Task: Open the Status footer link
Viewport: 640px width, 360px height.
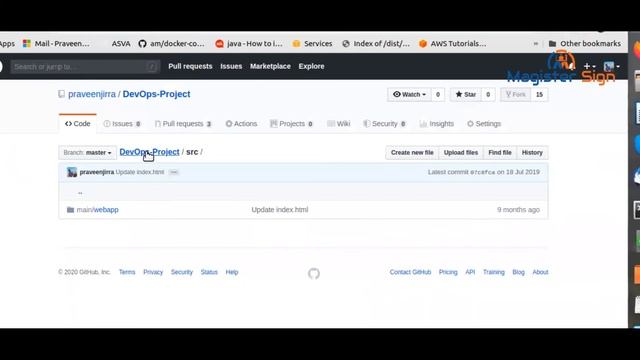Action: [x=209, y=272]
